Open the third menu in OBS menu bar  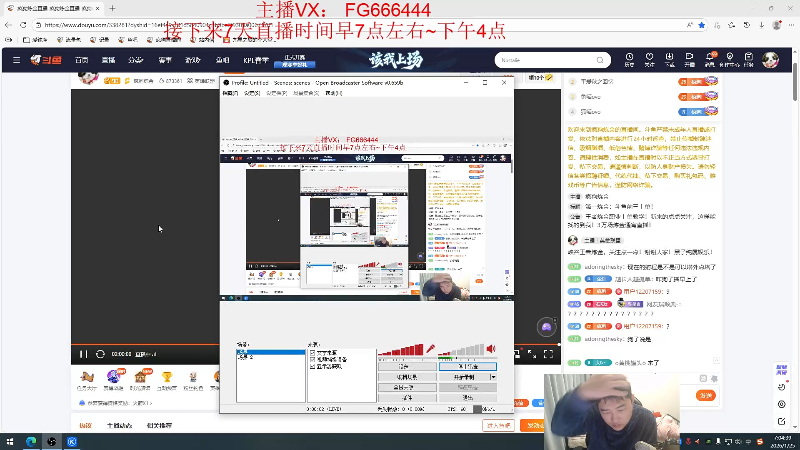coord(276,93)
